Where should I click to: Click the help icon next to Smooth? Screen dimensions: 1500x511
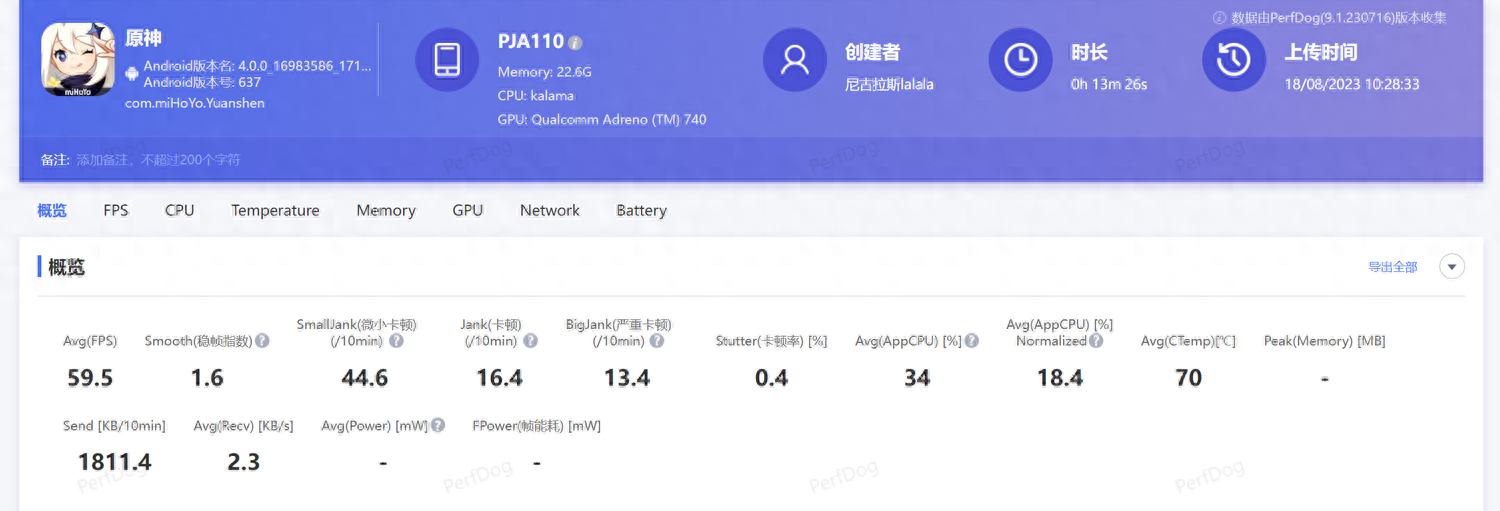tap(262, 341)
